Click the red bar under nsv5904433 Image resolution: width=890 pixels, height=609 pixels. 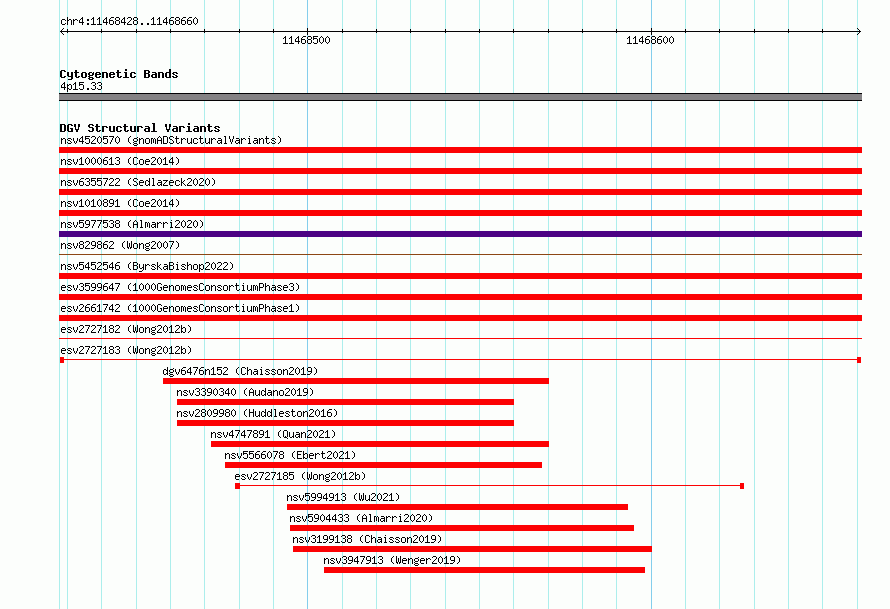click(462, 528)
